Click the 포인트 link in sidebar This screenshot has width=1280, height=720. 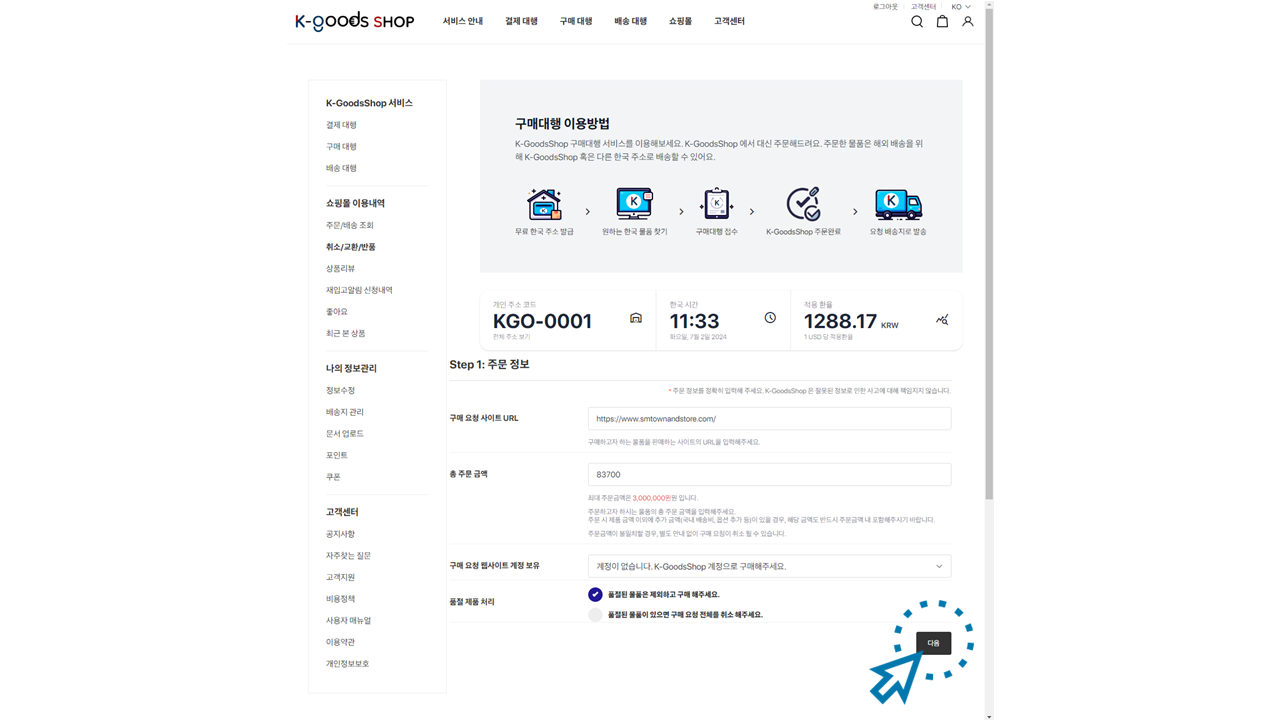[x=336, y=455]
